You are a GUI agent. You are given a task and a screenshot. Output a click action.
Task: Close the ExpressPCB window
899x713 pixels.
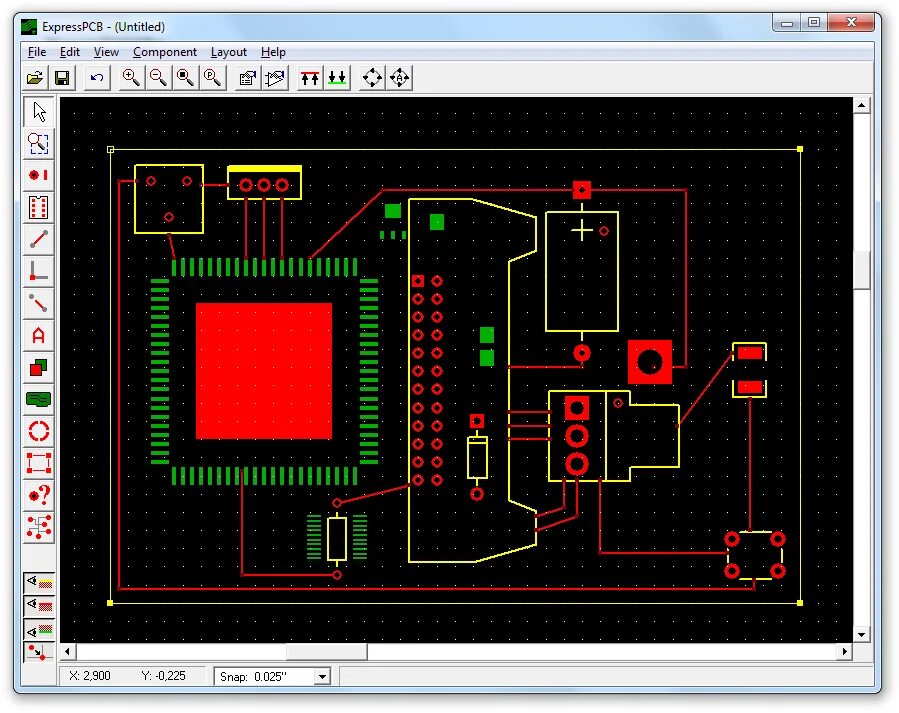(851, 23)
